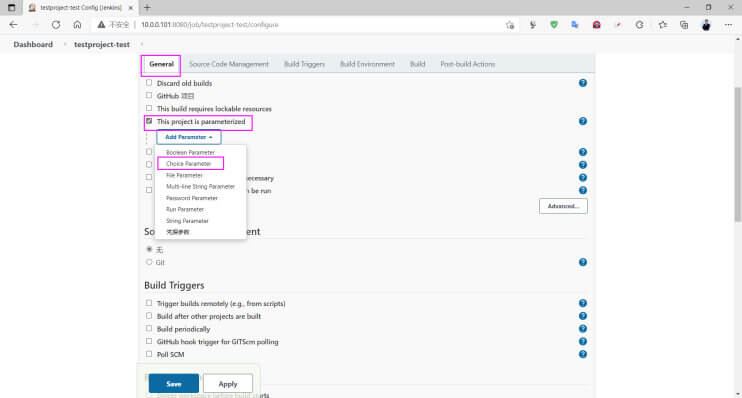Enable Discard old builds checkbox

pyautogui.click(x=149, y=82)
